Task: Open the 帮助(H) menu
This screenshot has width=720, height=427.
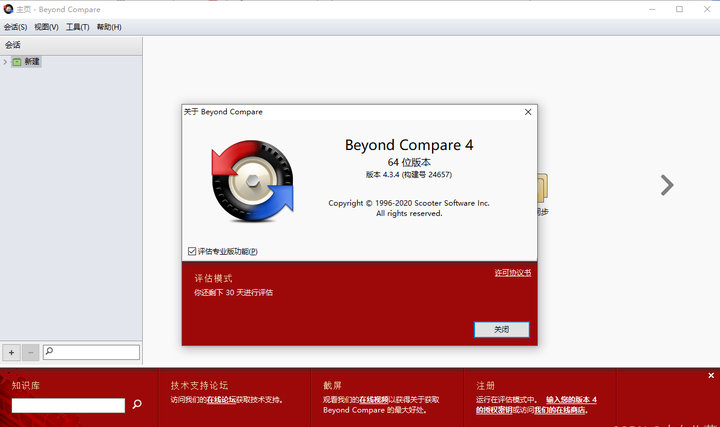Action: tap(109, 27)
